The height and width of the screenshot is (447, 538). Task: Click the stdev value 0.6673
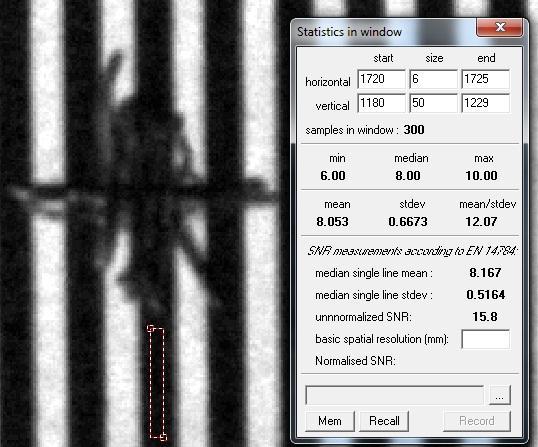coord(408,222)
